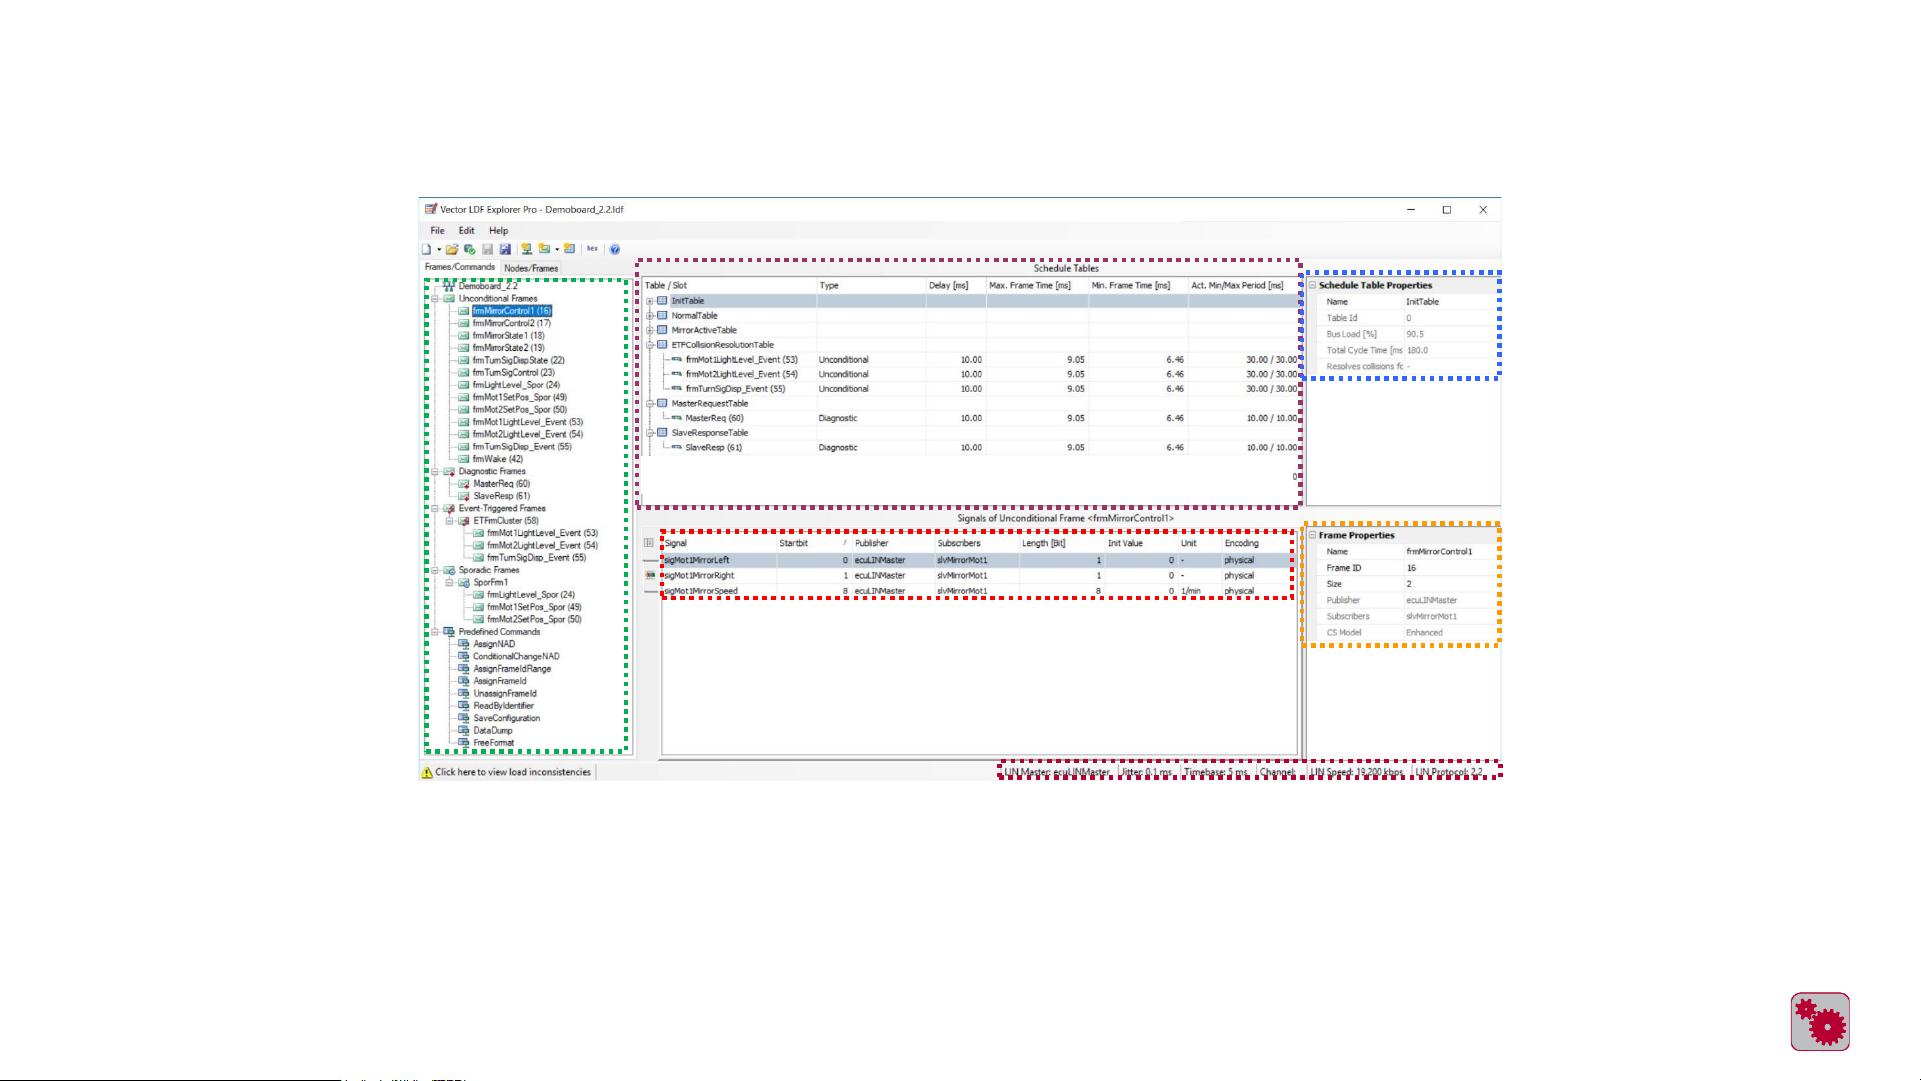
Task: Collapse the Unconditional Frames tree node
Action: [435, 298]
